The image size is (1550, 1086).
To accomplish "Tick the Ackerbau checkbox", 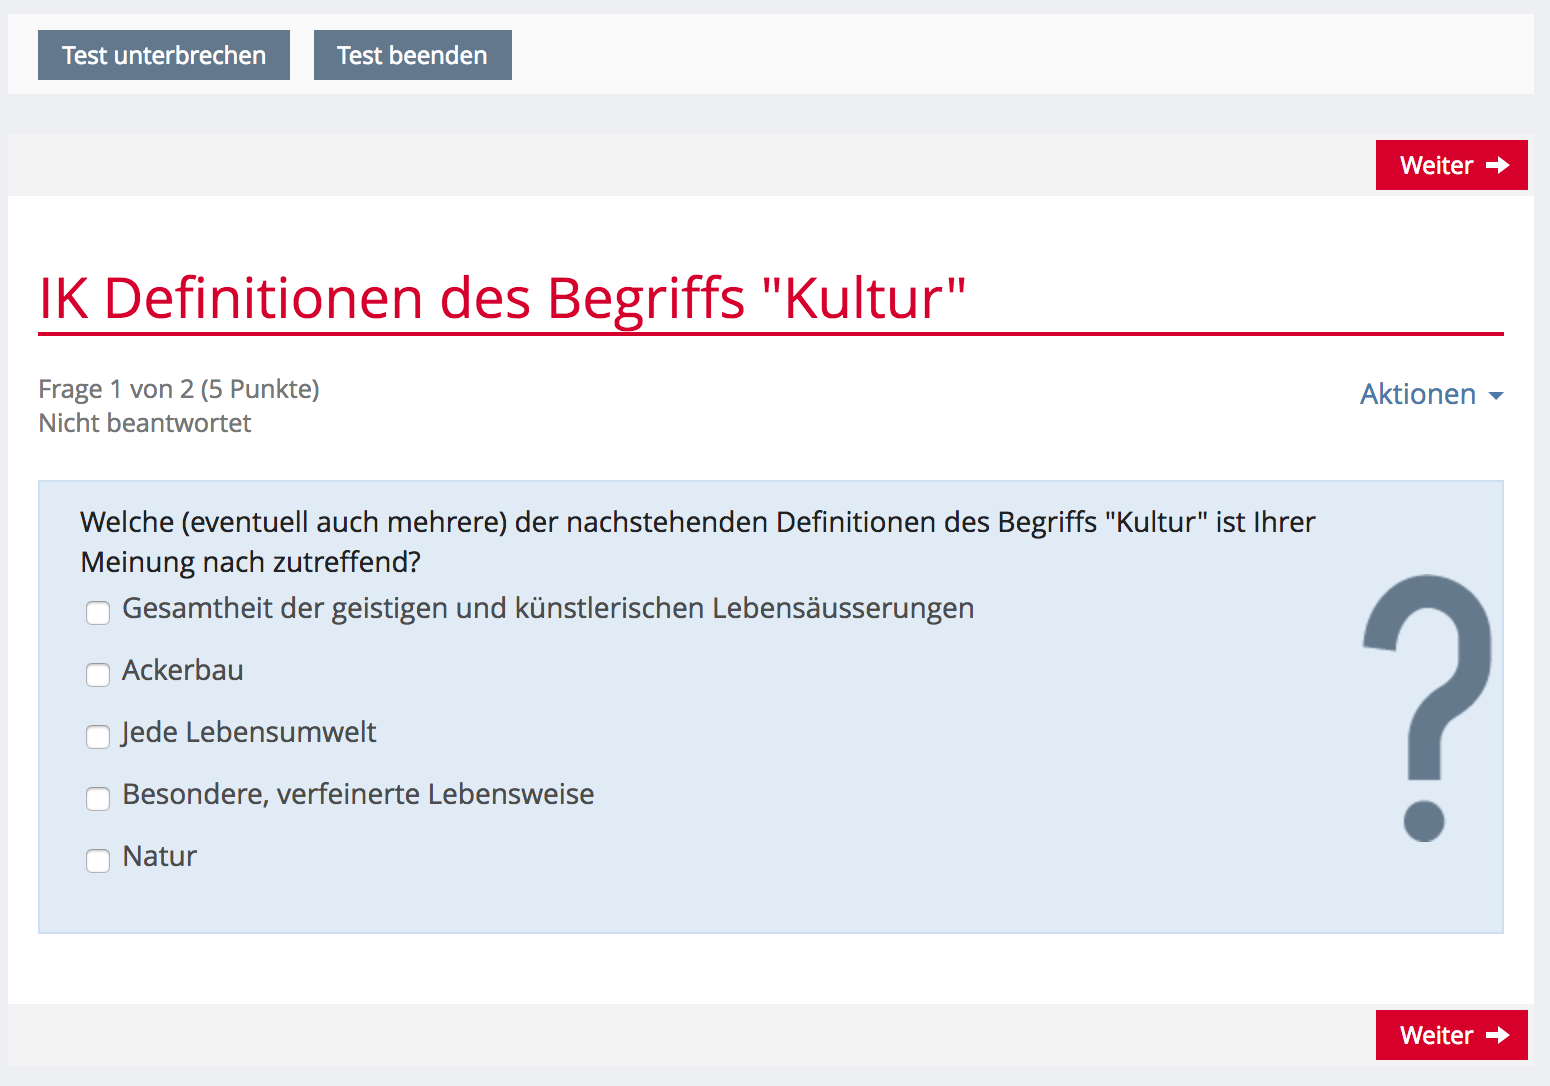I will 98,674.
